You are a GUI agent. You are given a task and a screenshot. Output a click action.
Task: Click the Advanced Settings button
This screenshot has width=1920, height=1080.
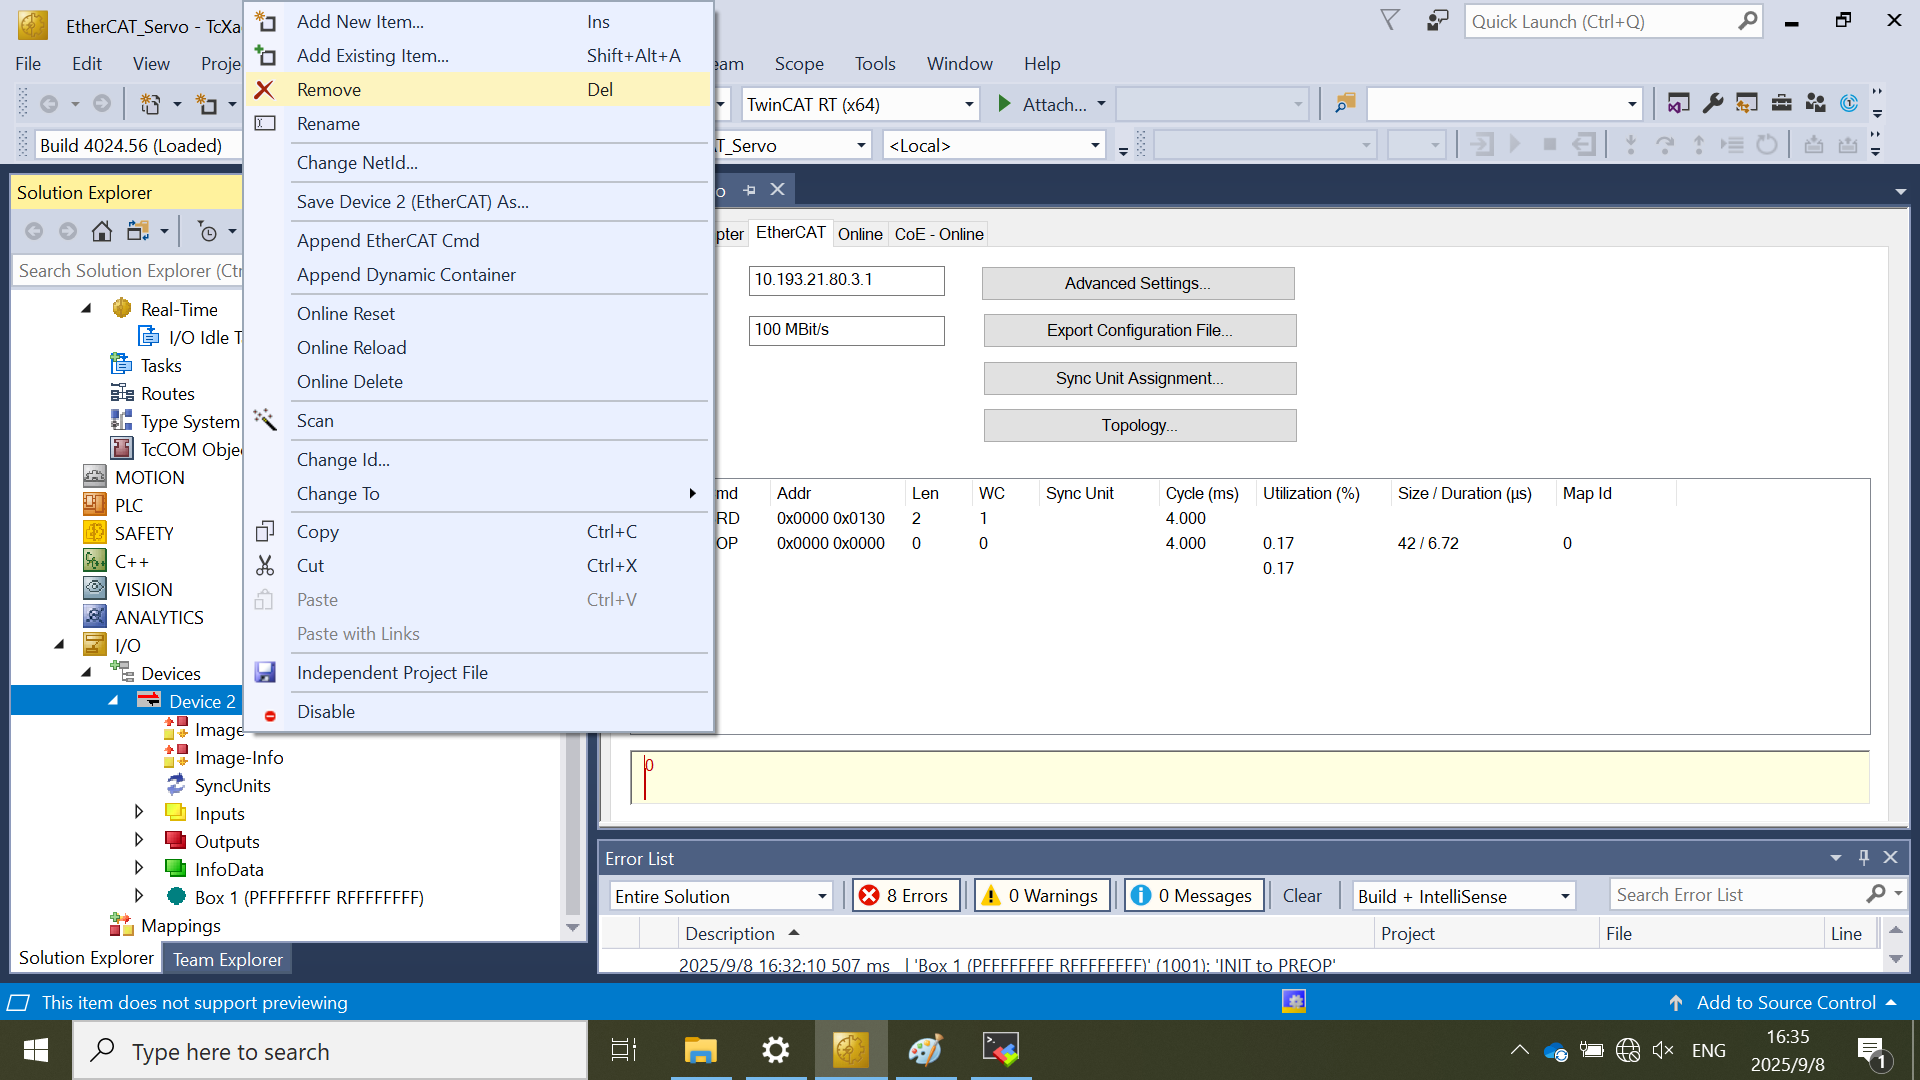[1137, 283]
